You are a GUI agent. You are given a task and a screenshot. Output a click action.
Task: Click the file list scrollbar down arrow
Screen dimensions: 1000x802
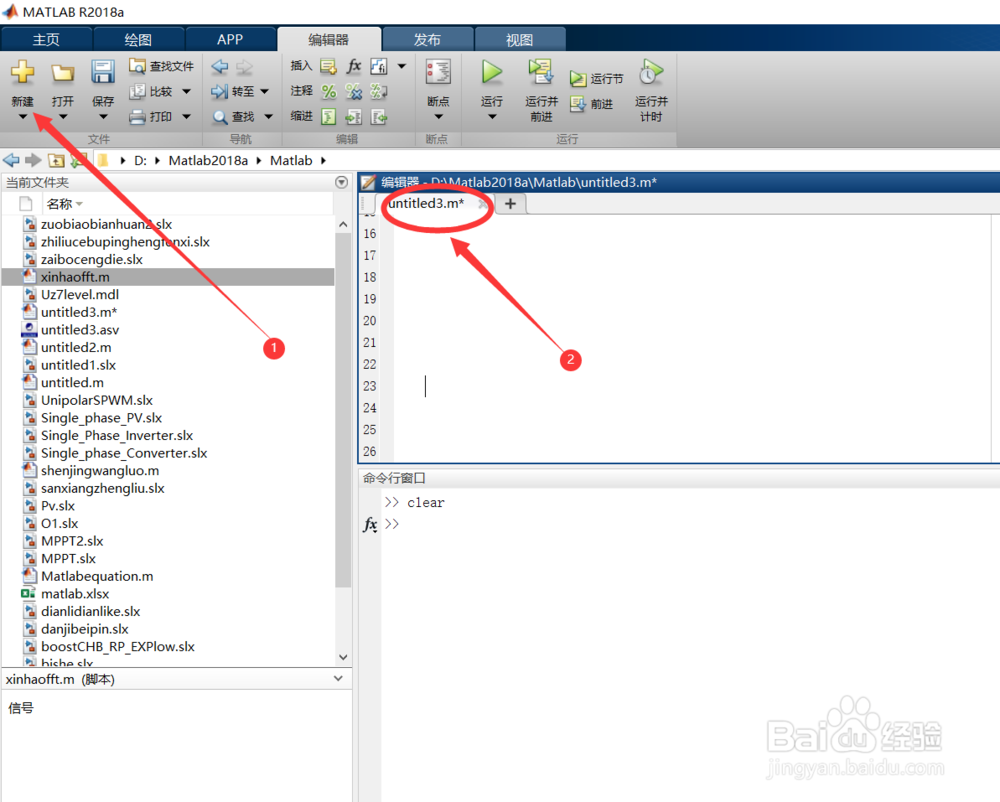pos(343,657)
